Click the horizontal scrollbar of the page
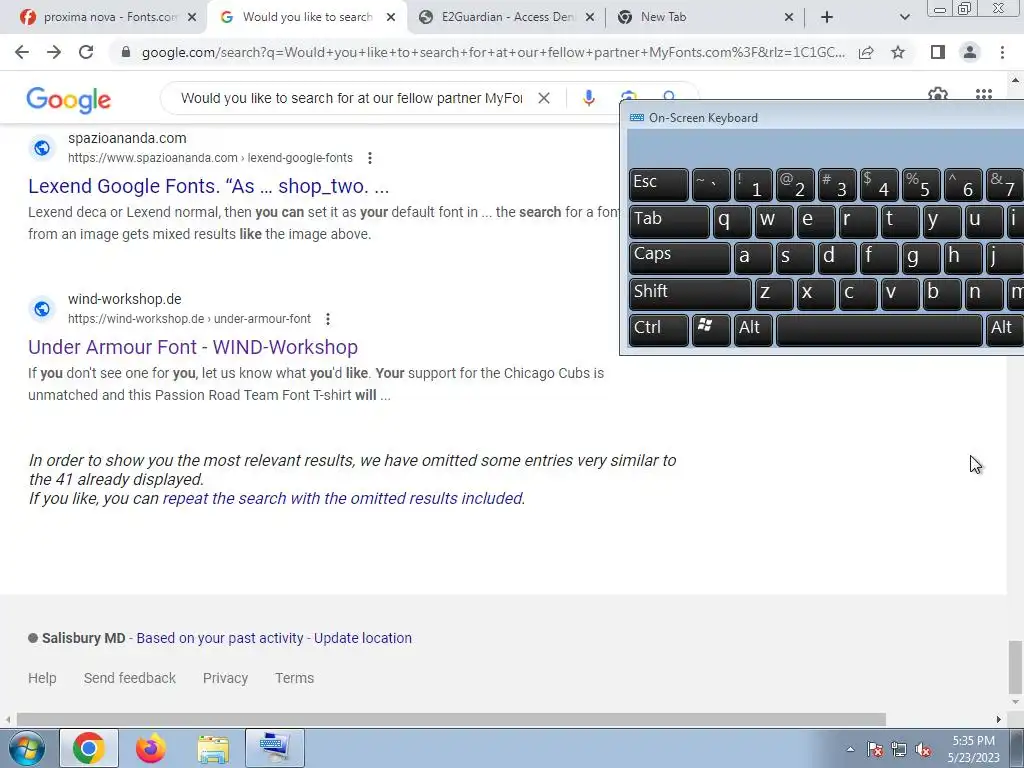This screenshot has width=1024, height=768. pyautogui.click(x=451, y=719)
